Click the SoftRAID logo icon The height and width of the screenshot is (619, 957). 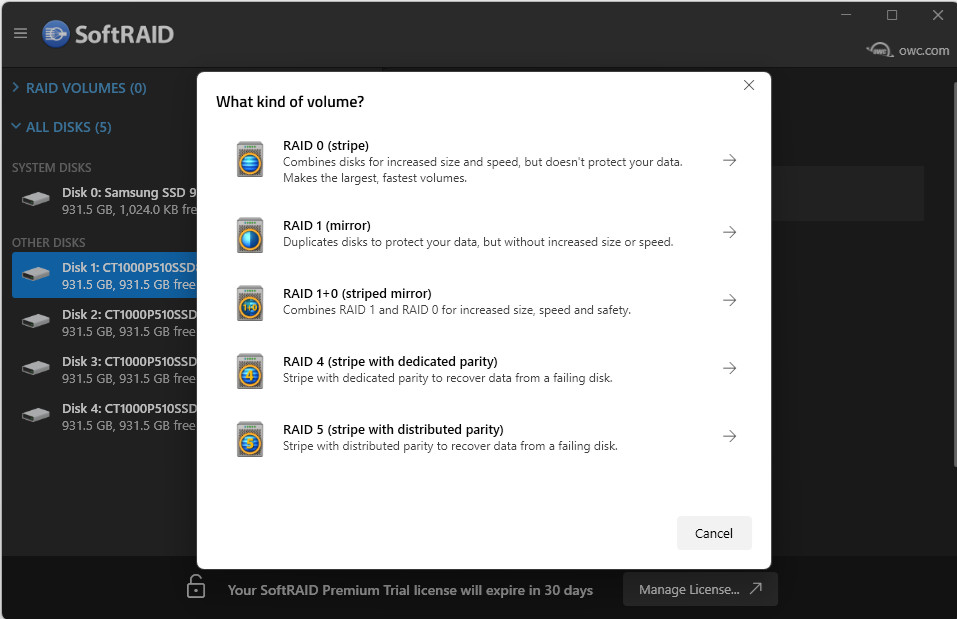(x=56, y=34)
